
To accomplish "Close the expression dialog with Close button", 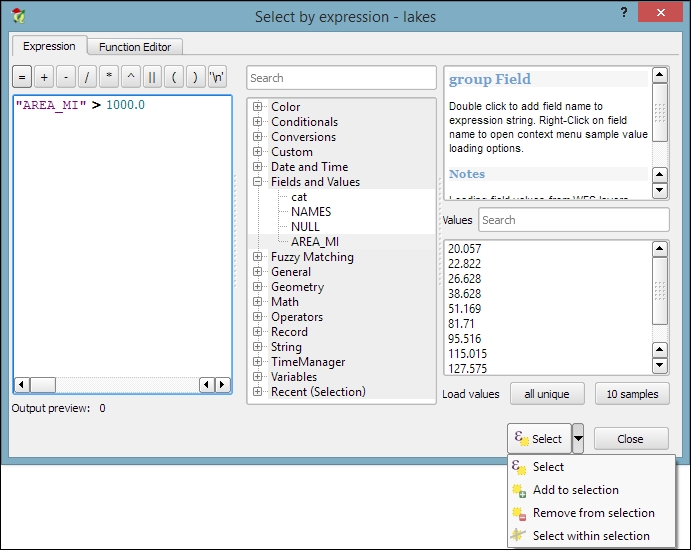I will point(631,439).
